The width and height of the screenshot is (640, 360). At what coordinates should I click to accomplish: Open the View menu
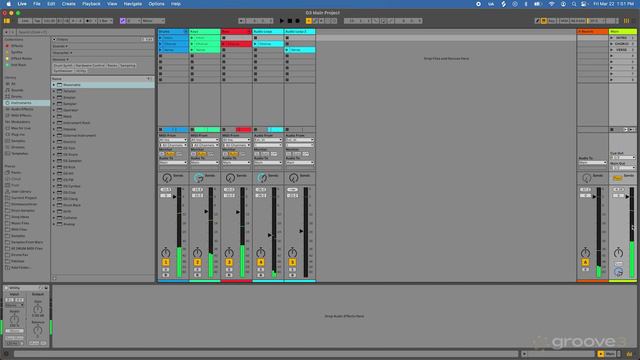[x=112, y=4]
